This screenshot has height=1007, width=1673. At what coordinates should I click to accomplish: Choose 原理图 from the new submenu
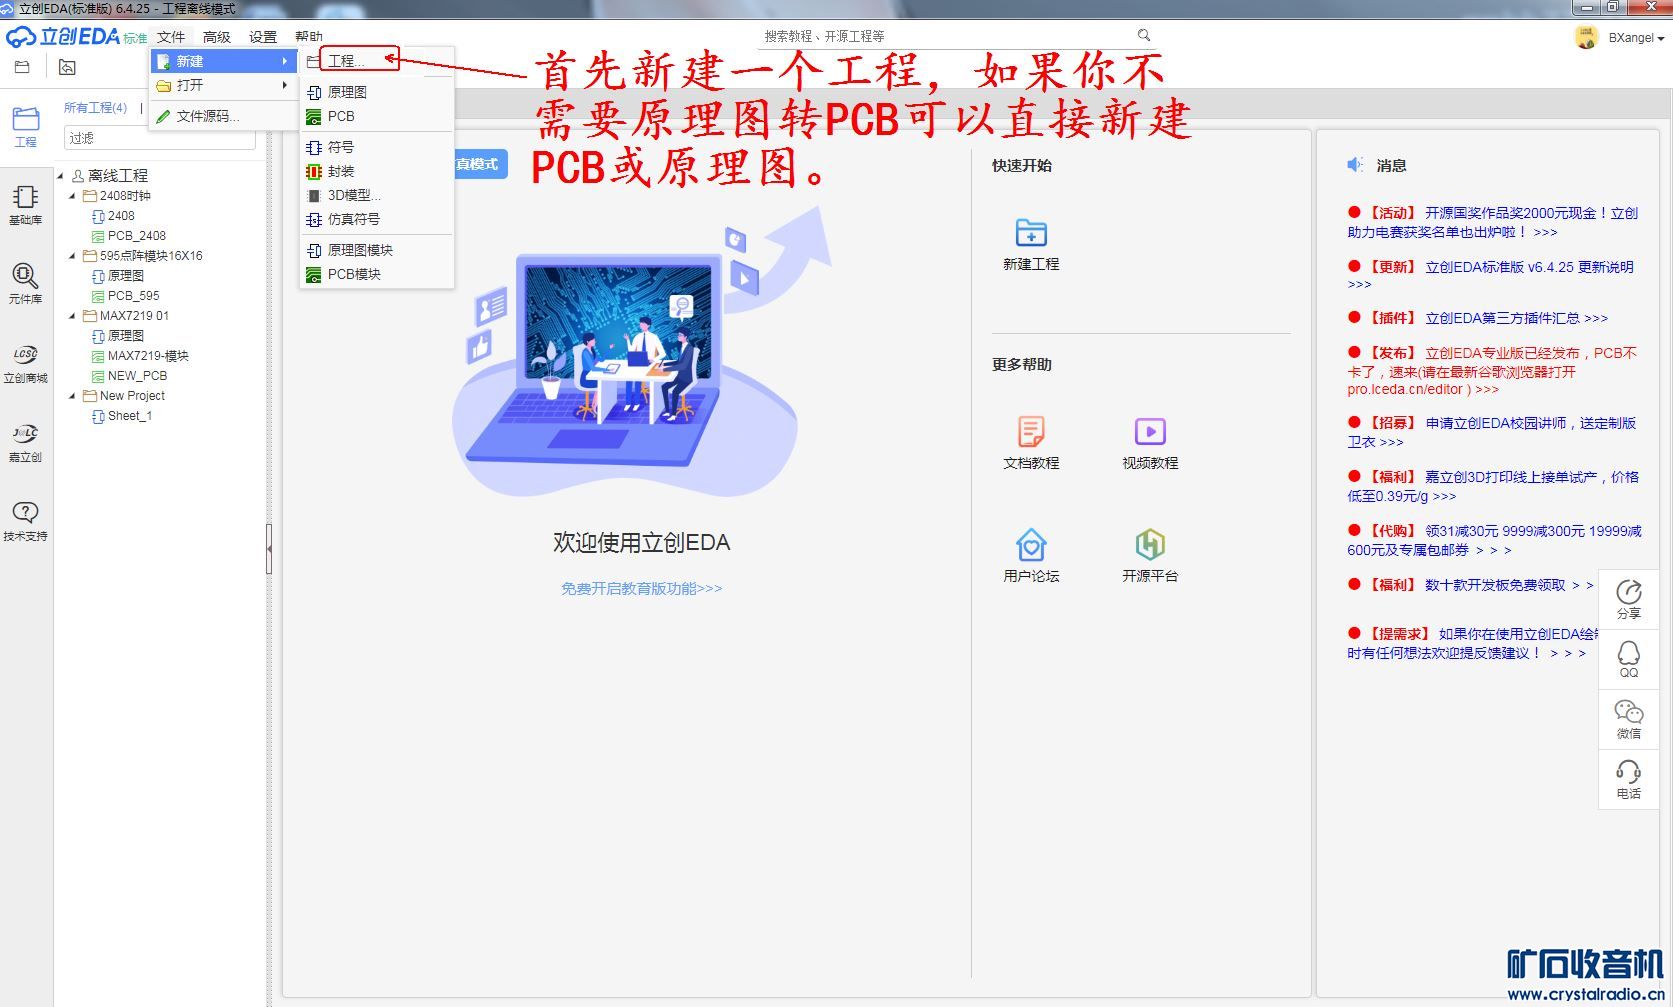coord(378,92)
